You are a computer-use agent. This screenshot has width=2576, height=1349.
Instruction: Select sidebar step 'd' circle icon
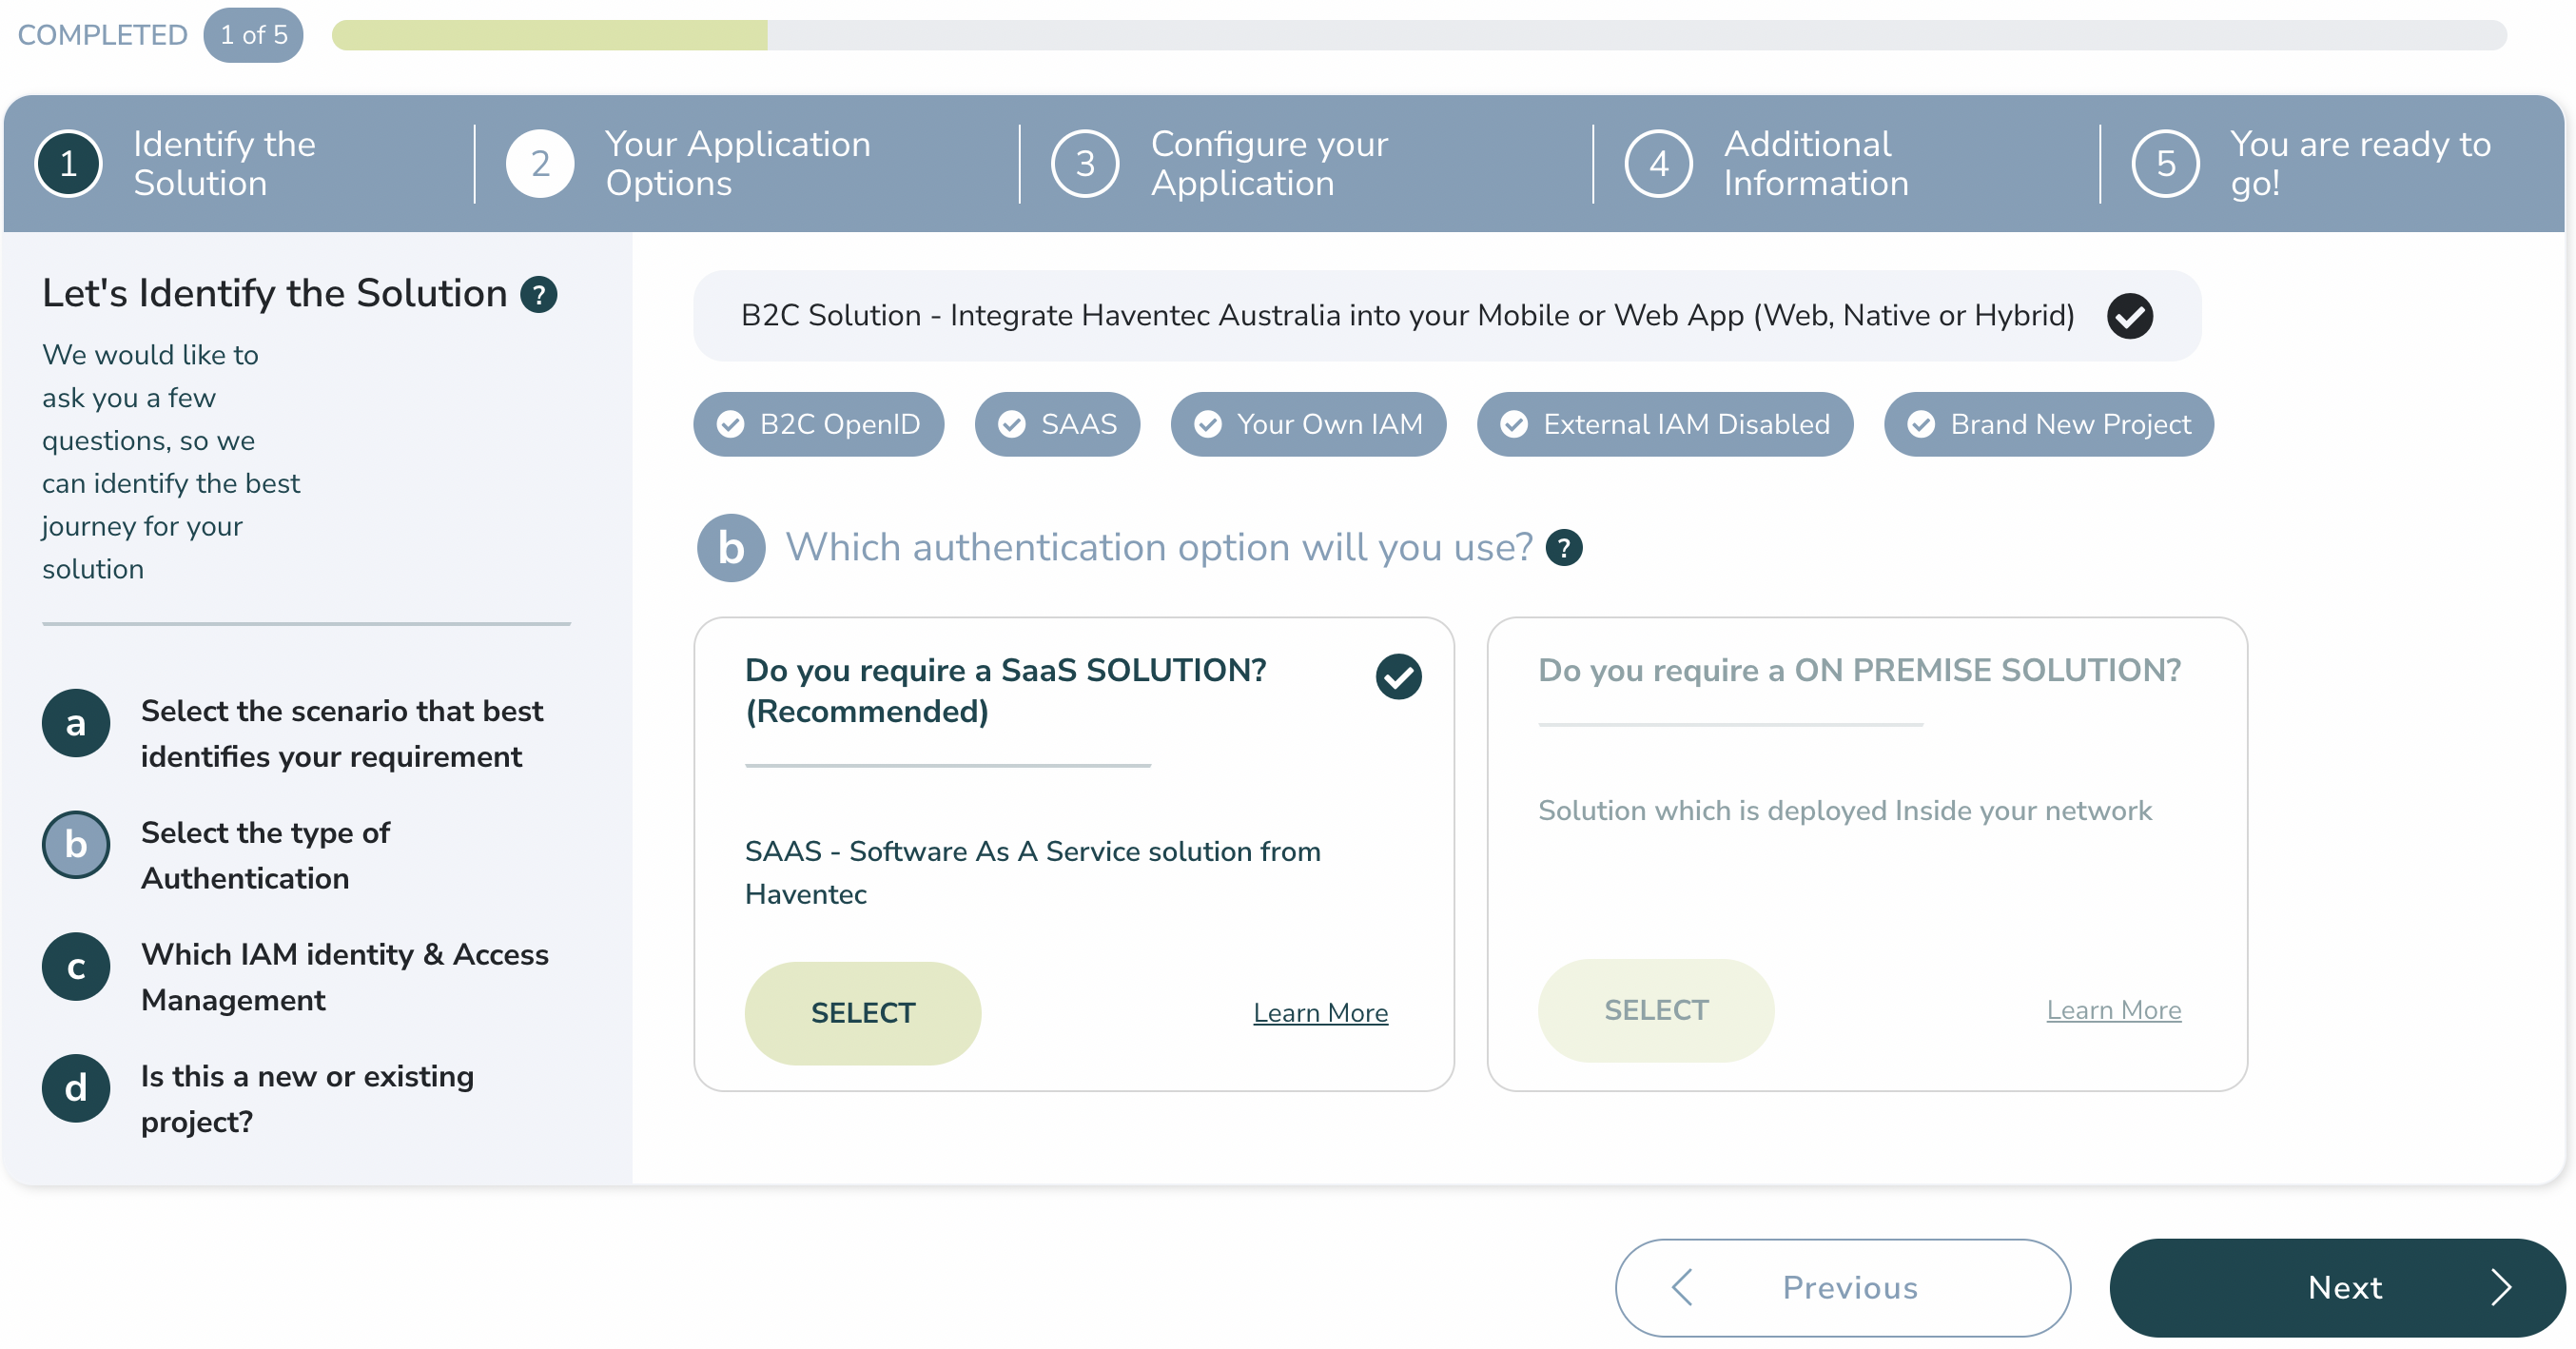tap(76, 1088)
